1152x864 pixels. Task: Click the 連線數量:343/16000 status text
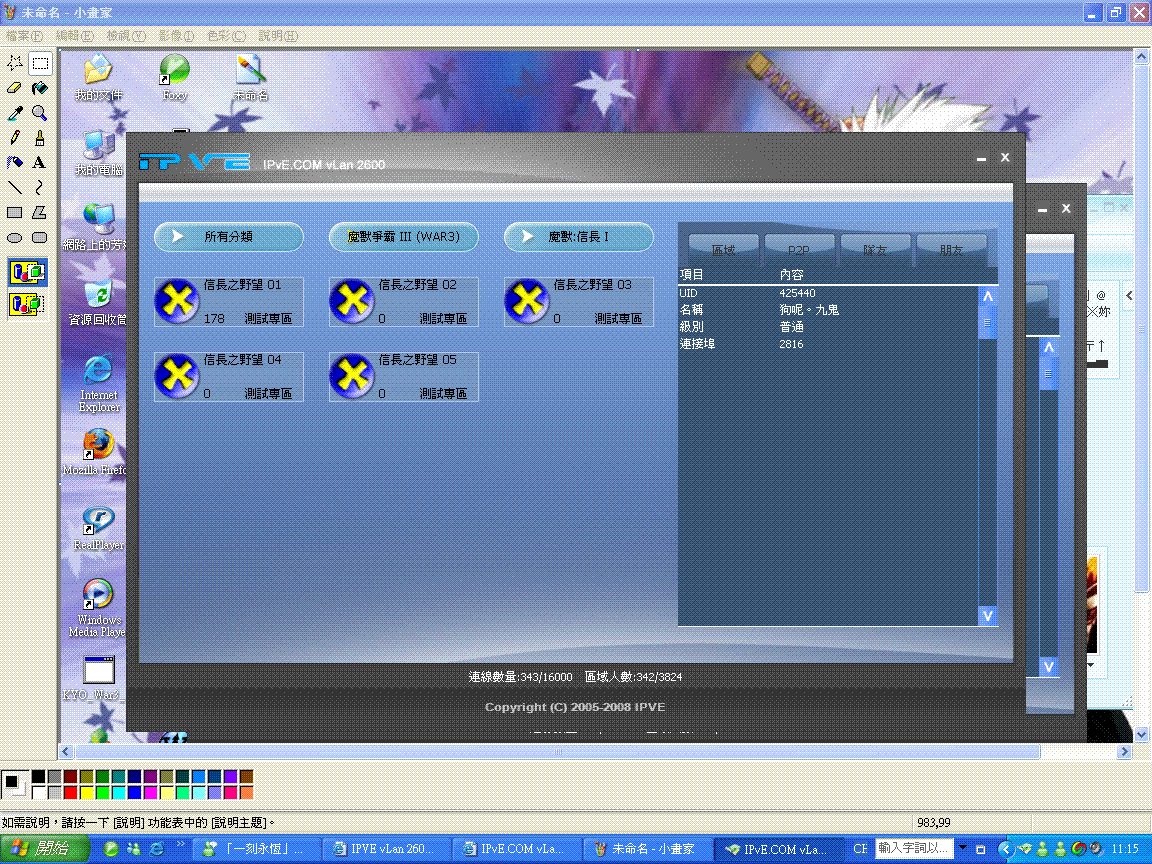(x=520, y=677)
